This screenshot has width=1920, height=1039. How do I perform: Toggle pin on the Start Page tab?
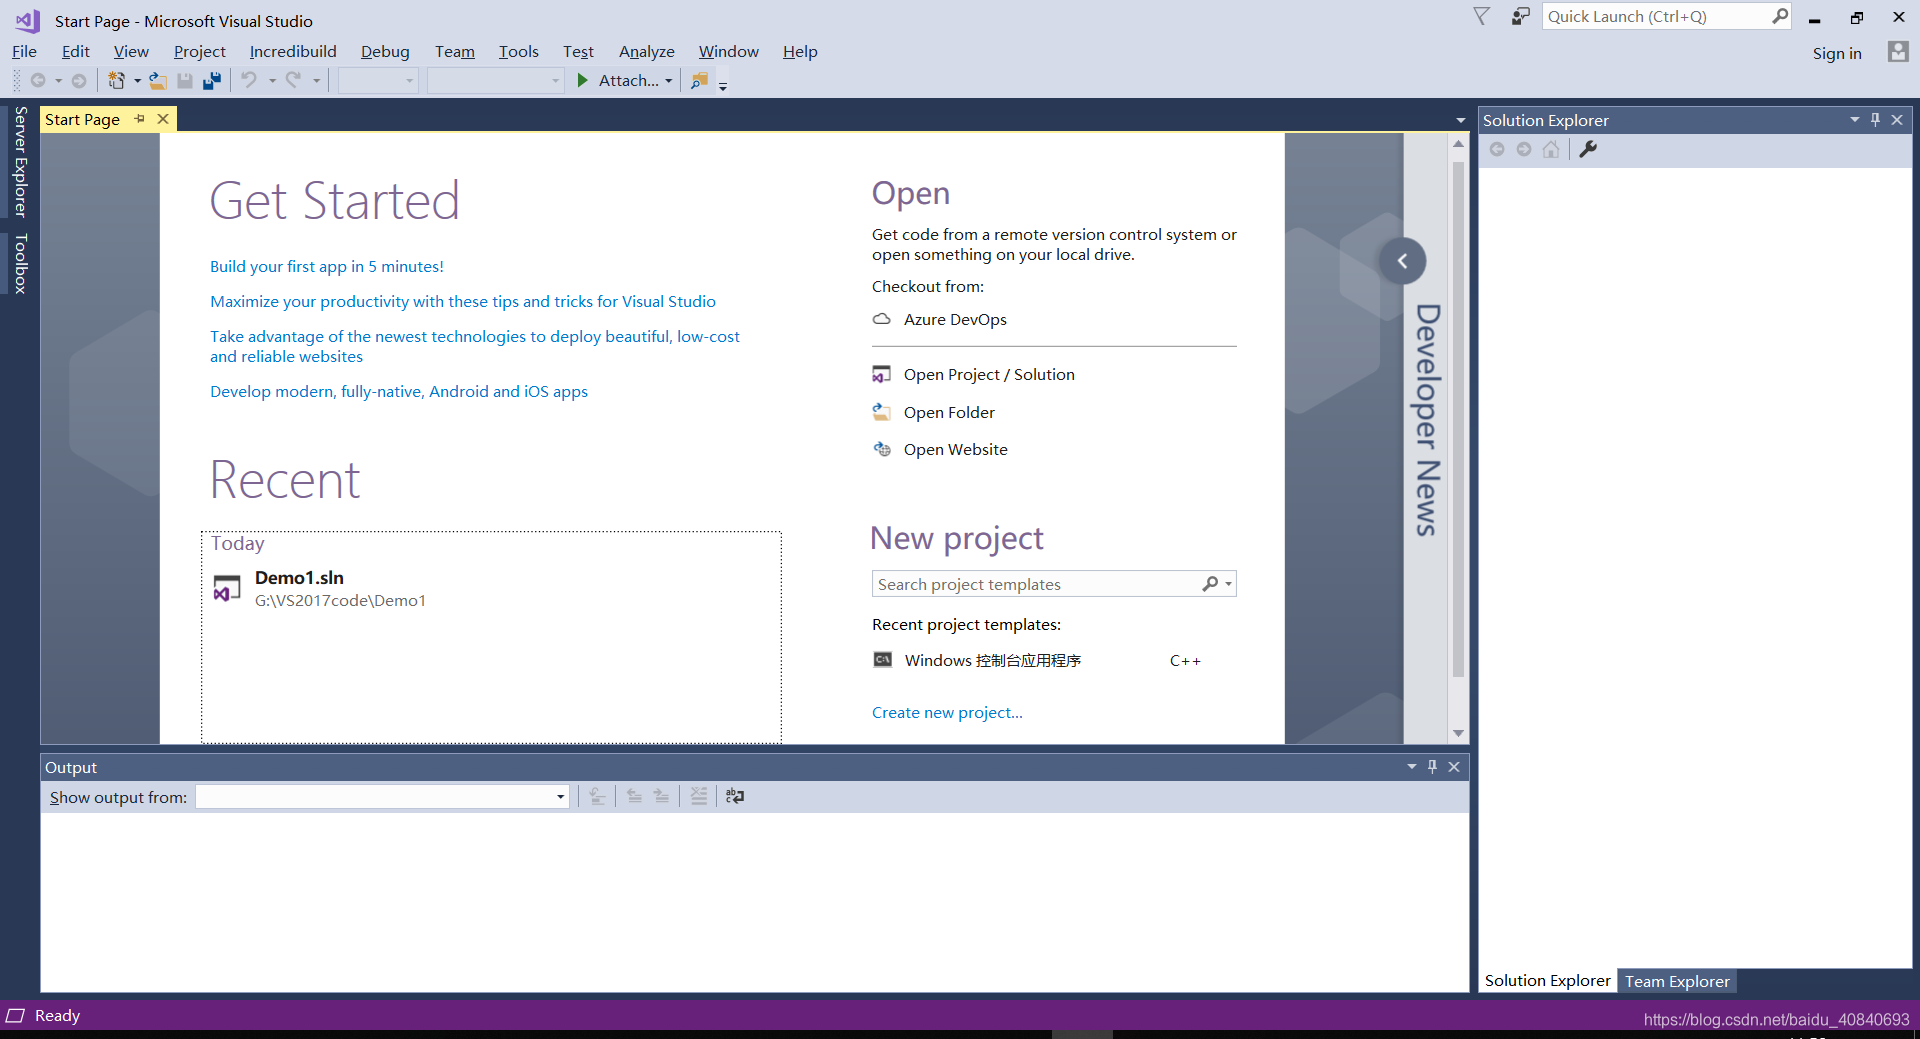click(140, 119)
